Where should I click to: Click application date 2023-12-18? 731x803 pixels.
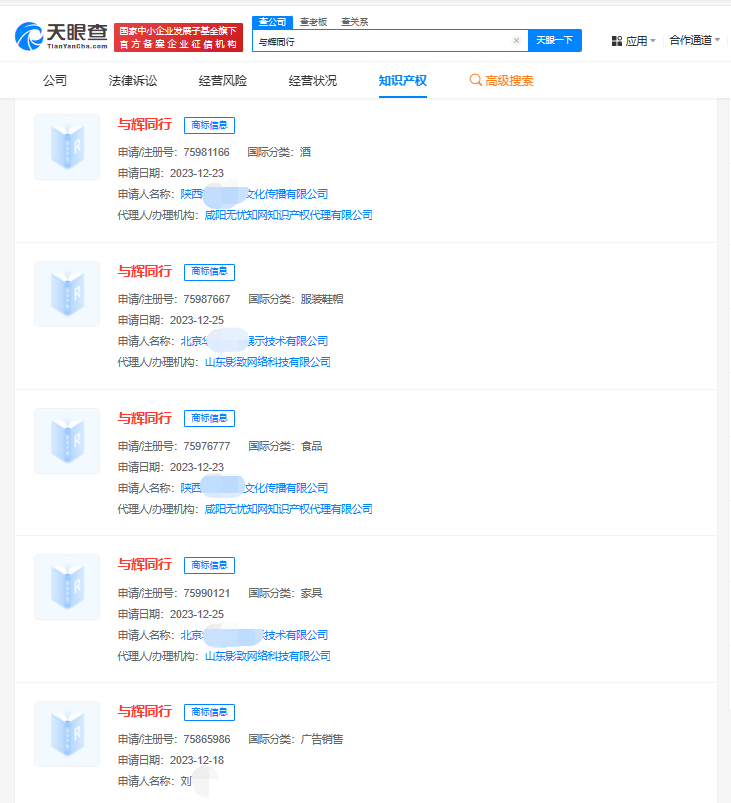(197, 760)
